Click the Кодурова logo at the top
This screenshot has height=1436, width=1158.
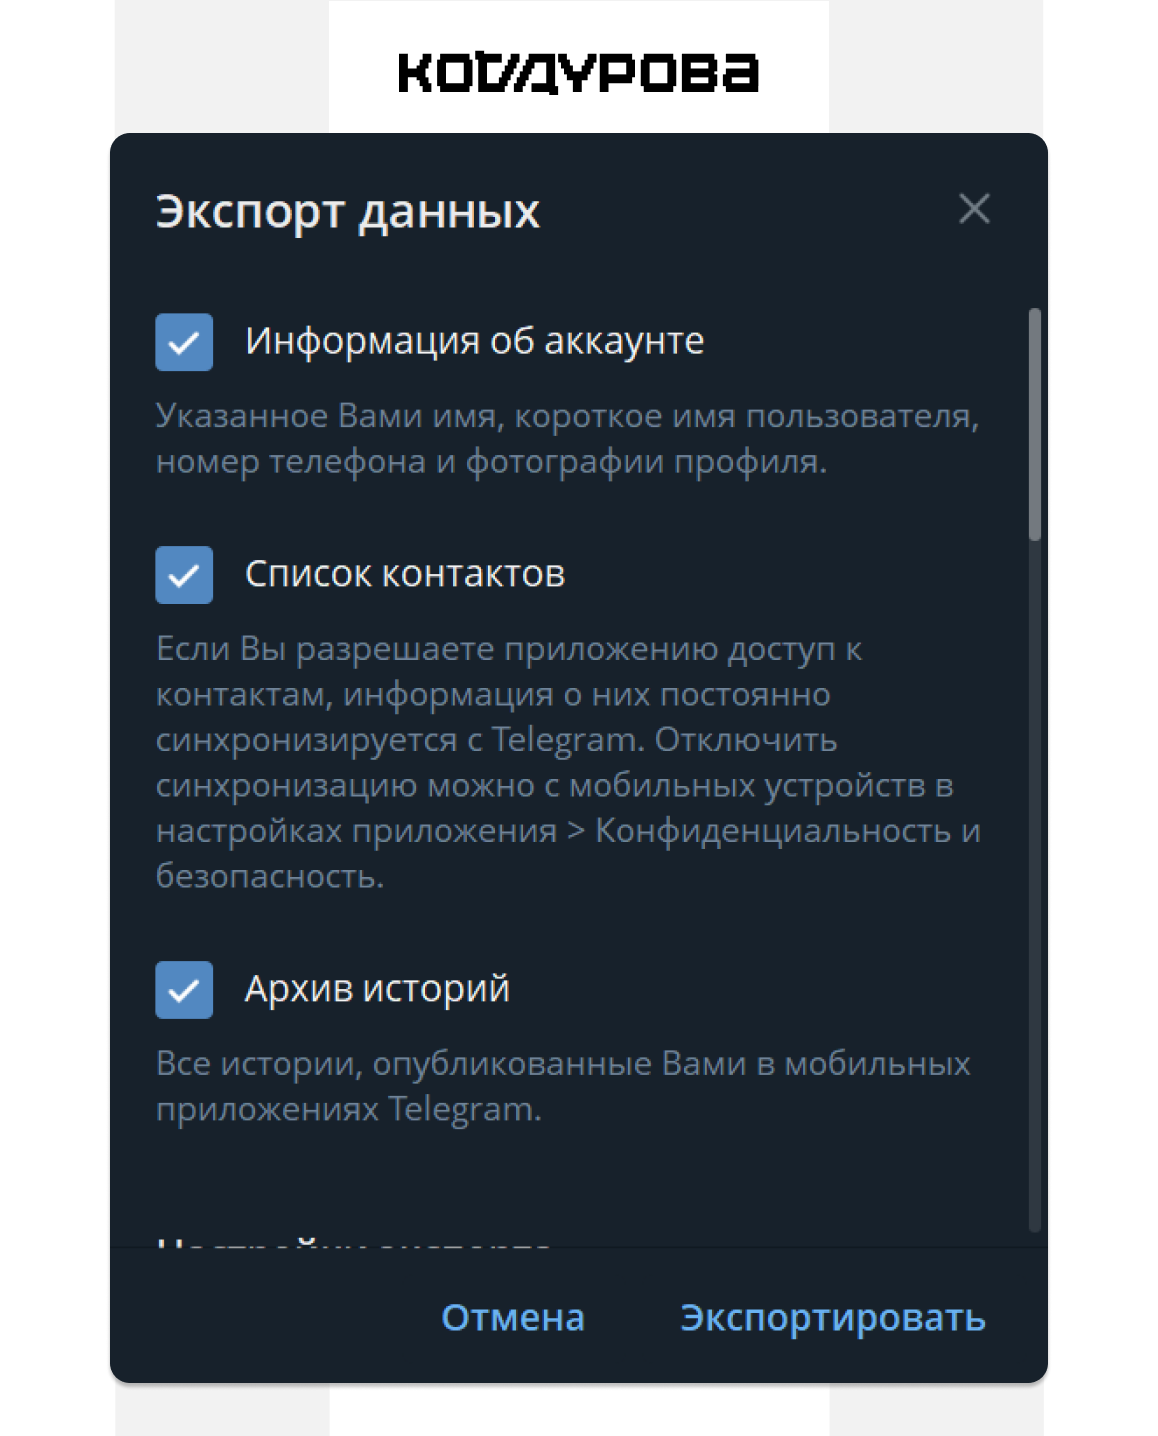pyautogui.click(x=578, y=73)
